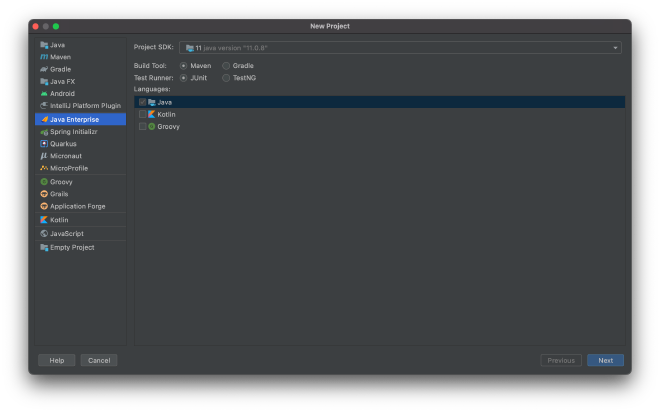Viewport: 660px width, 412px height.
Task: Select JUnit test runner radio button
Action: (x=184, y=78)
